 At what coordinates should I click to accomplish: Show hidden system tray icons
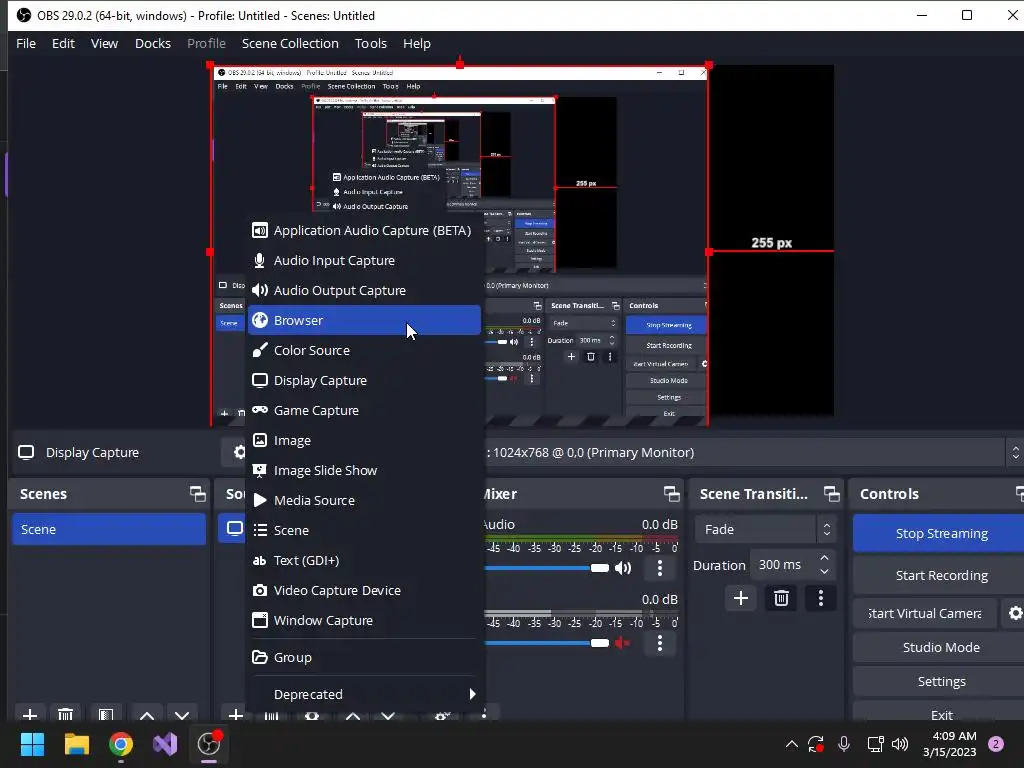tap(792, 744)
